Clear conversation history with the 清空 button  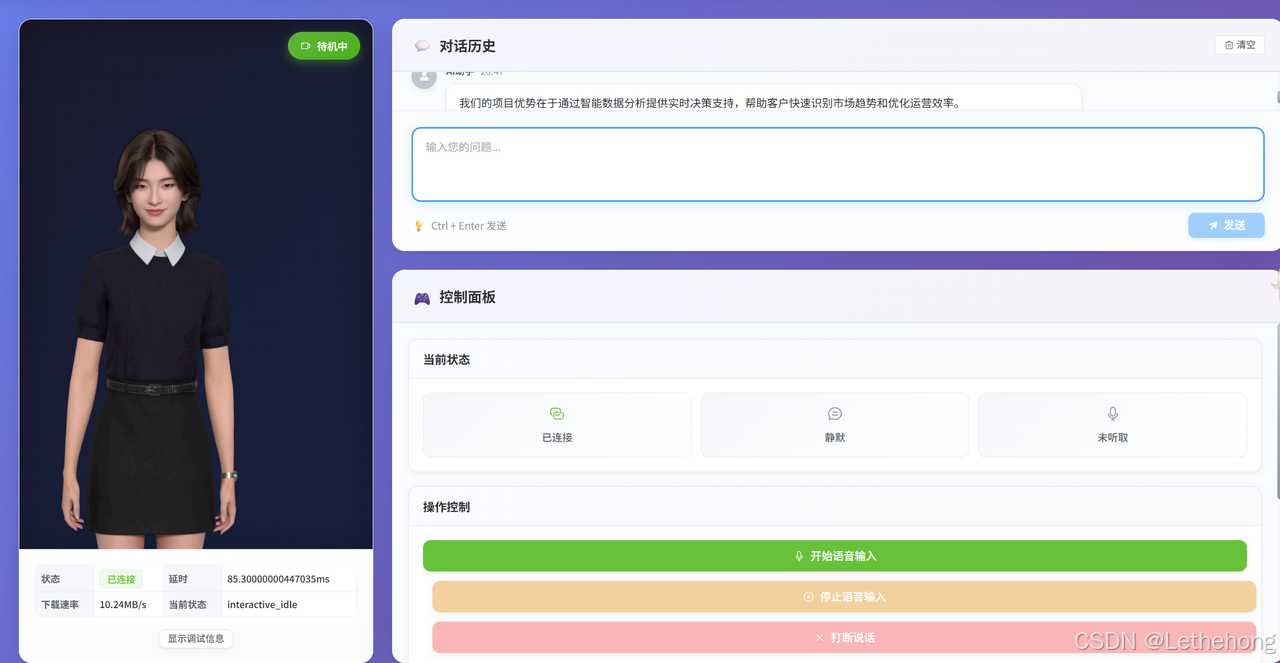[x=1238, y=44]
